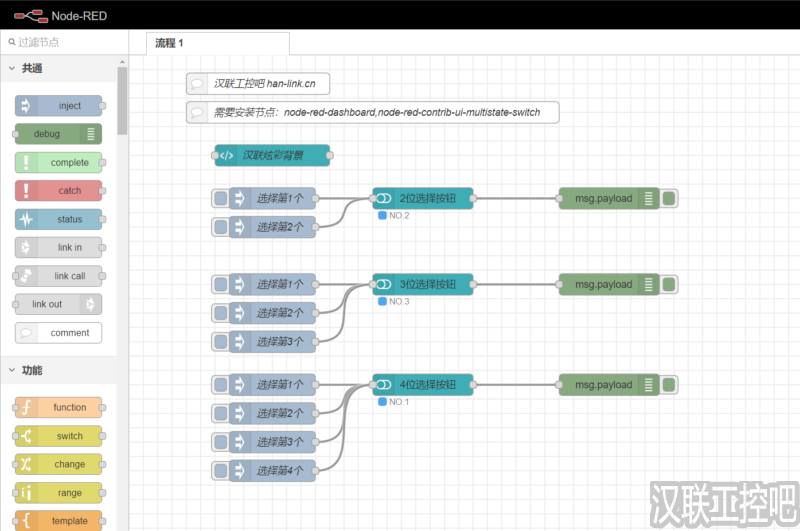Open the 流程 1 flow tab

[217, 43]
